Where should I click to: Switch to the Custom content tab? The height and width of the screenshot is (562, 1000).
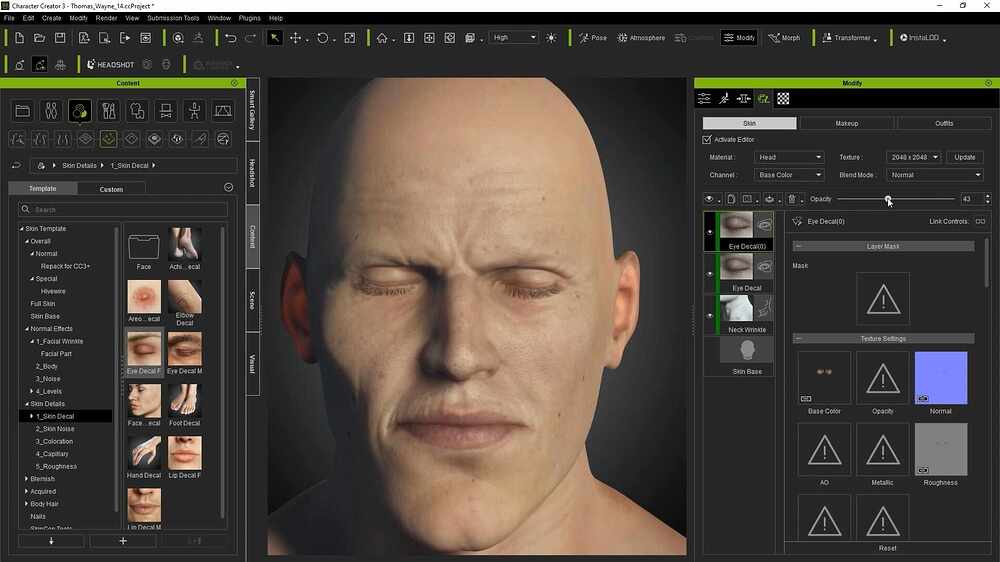(111, 189)
